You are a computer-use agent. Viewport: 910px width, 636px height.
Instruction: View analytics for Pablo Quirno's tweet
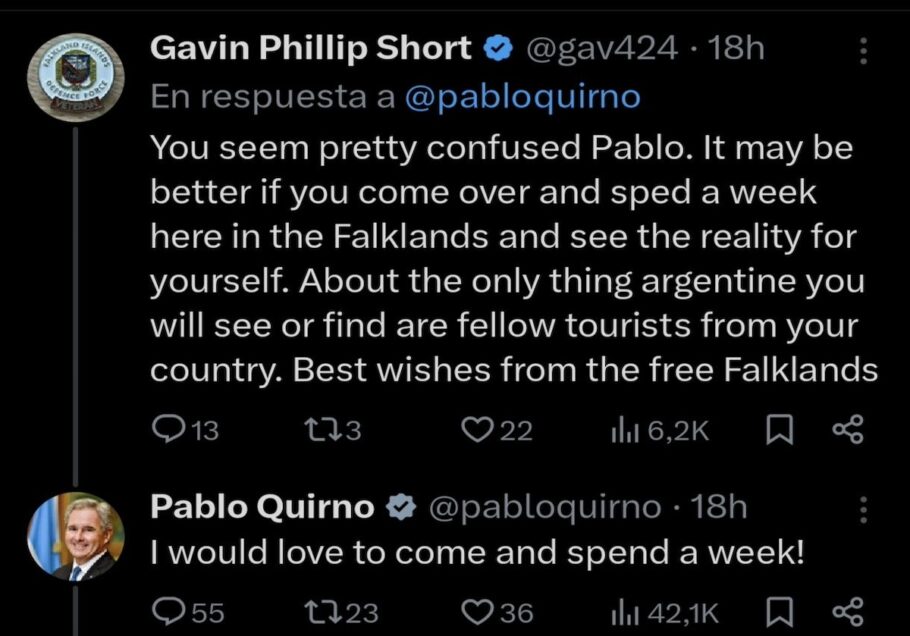point(624,611)
